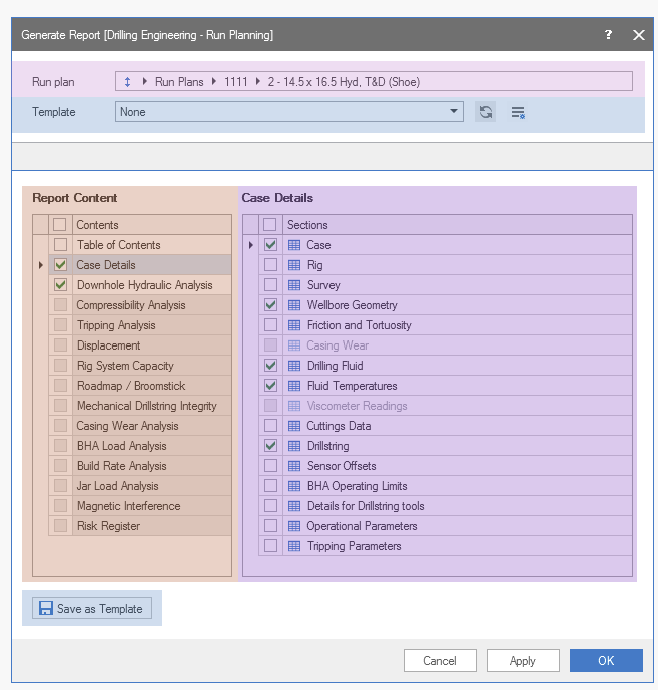Viewport: 658px width, 690px height.
Task: Click the table icon beside Drillstring
Action: tap(294, 446)
